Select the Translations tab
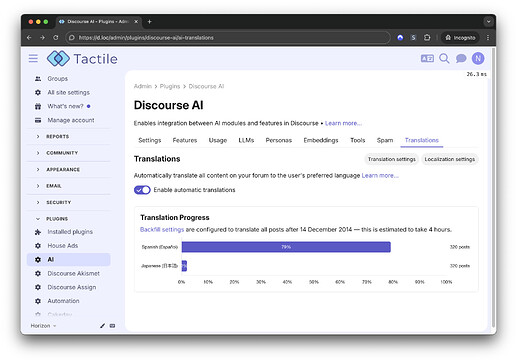517x362 pixels. [x=422, y=140]
